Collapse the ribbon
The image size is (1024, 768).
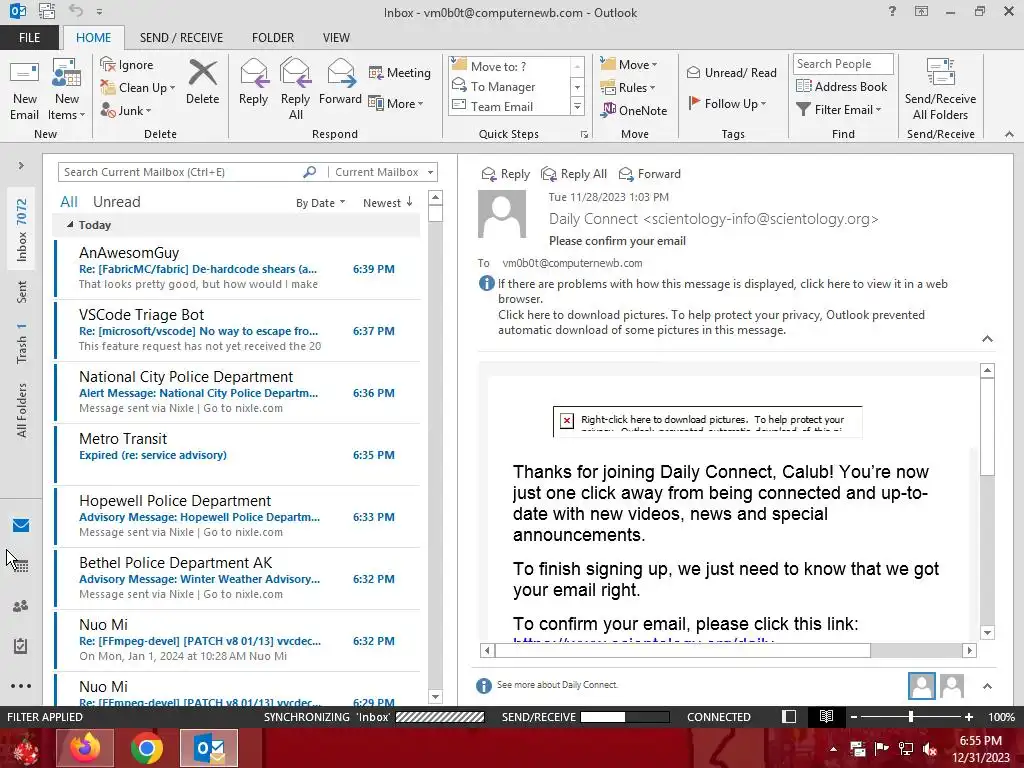(1009, 134)
